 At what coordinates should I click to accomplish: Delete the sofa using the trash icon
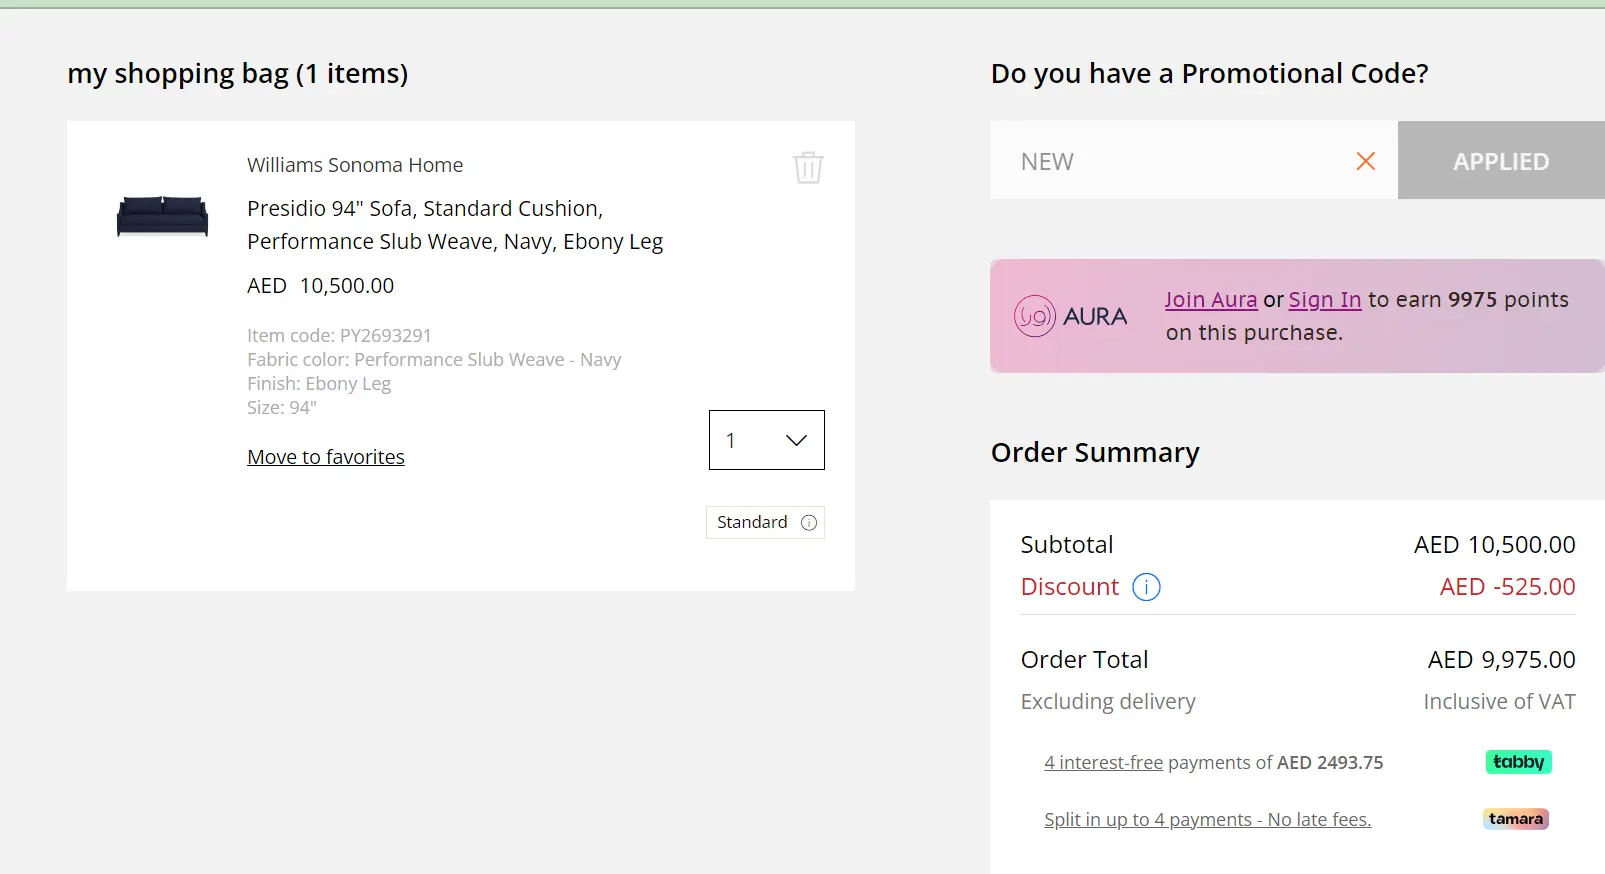point(808,167)
